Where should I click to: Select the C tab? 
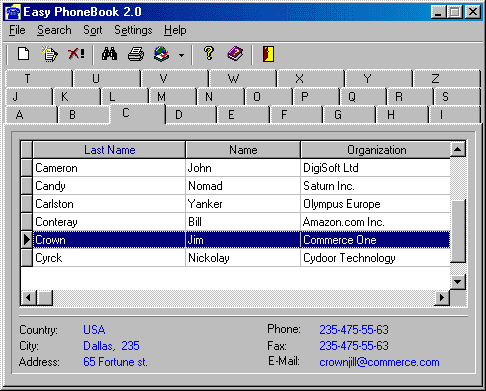click(x=137, y=113)
